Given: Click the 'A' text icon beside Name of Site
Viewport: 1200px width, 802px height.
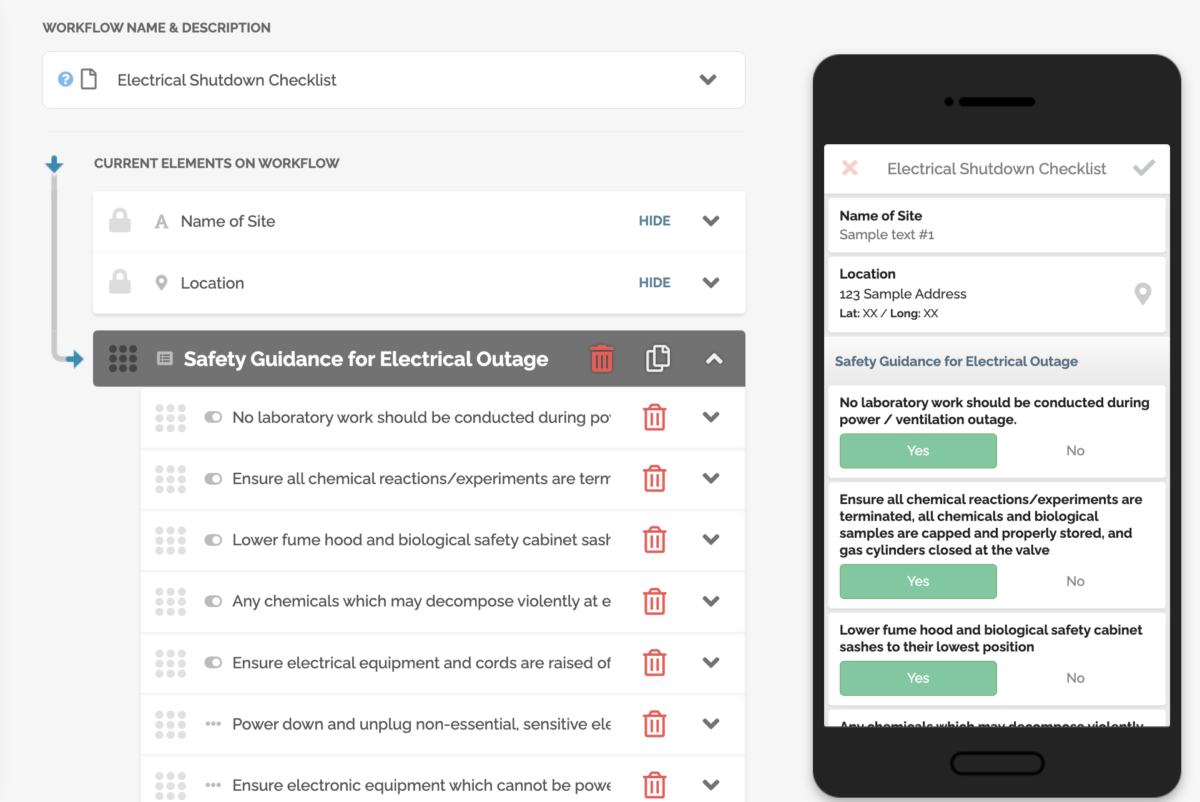Looking at the screenshot, I should 161,221.
